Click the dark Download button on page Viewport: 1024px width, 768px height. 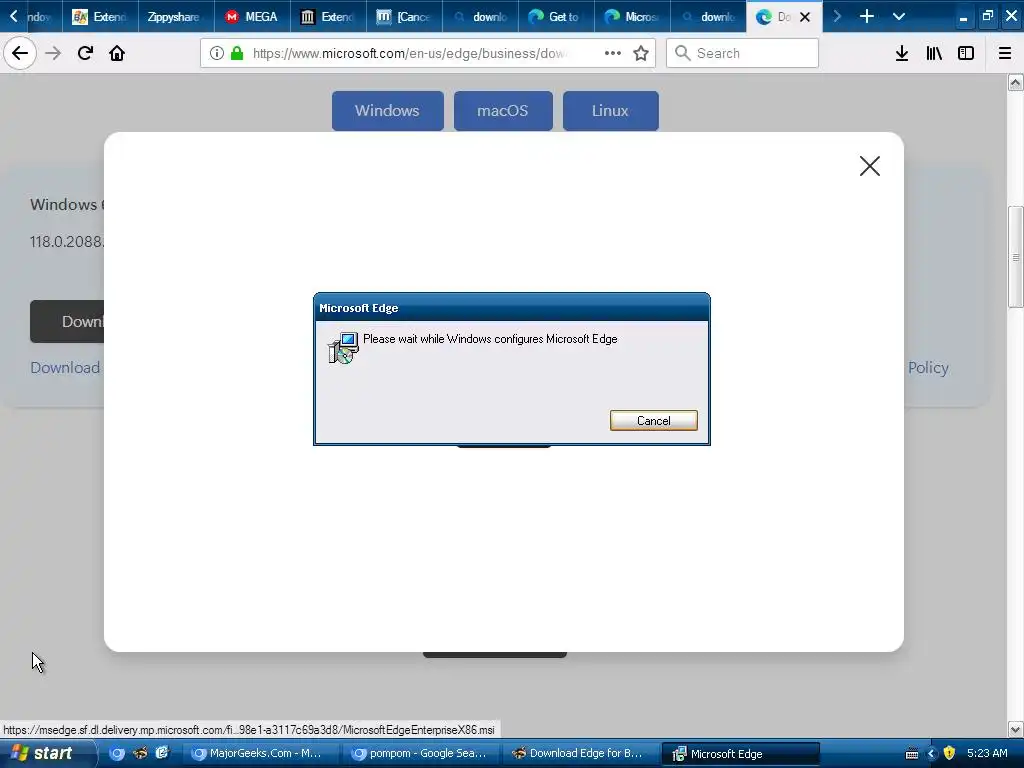(x=67, y=321)
